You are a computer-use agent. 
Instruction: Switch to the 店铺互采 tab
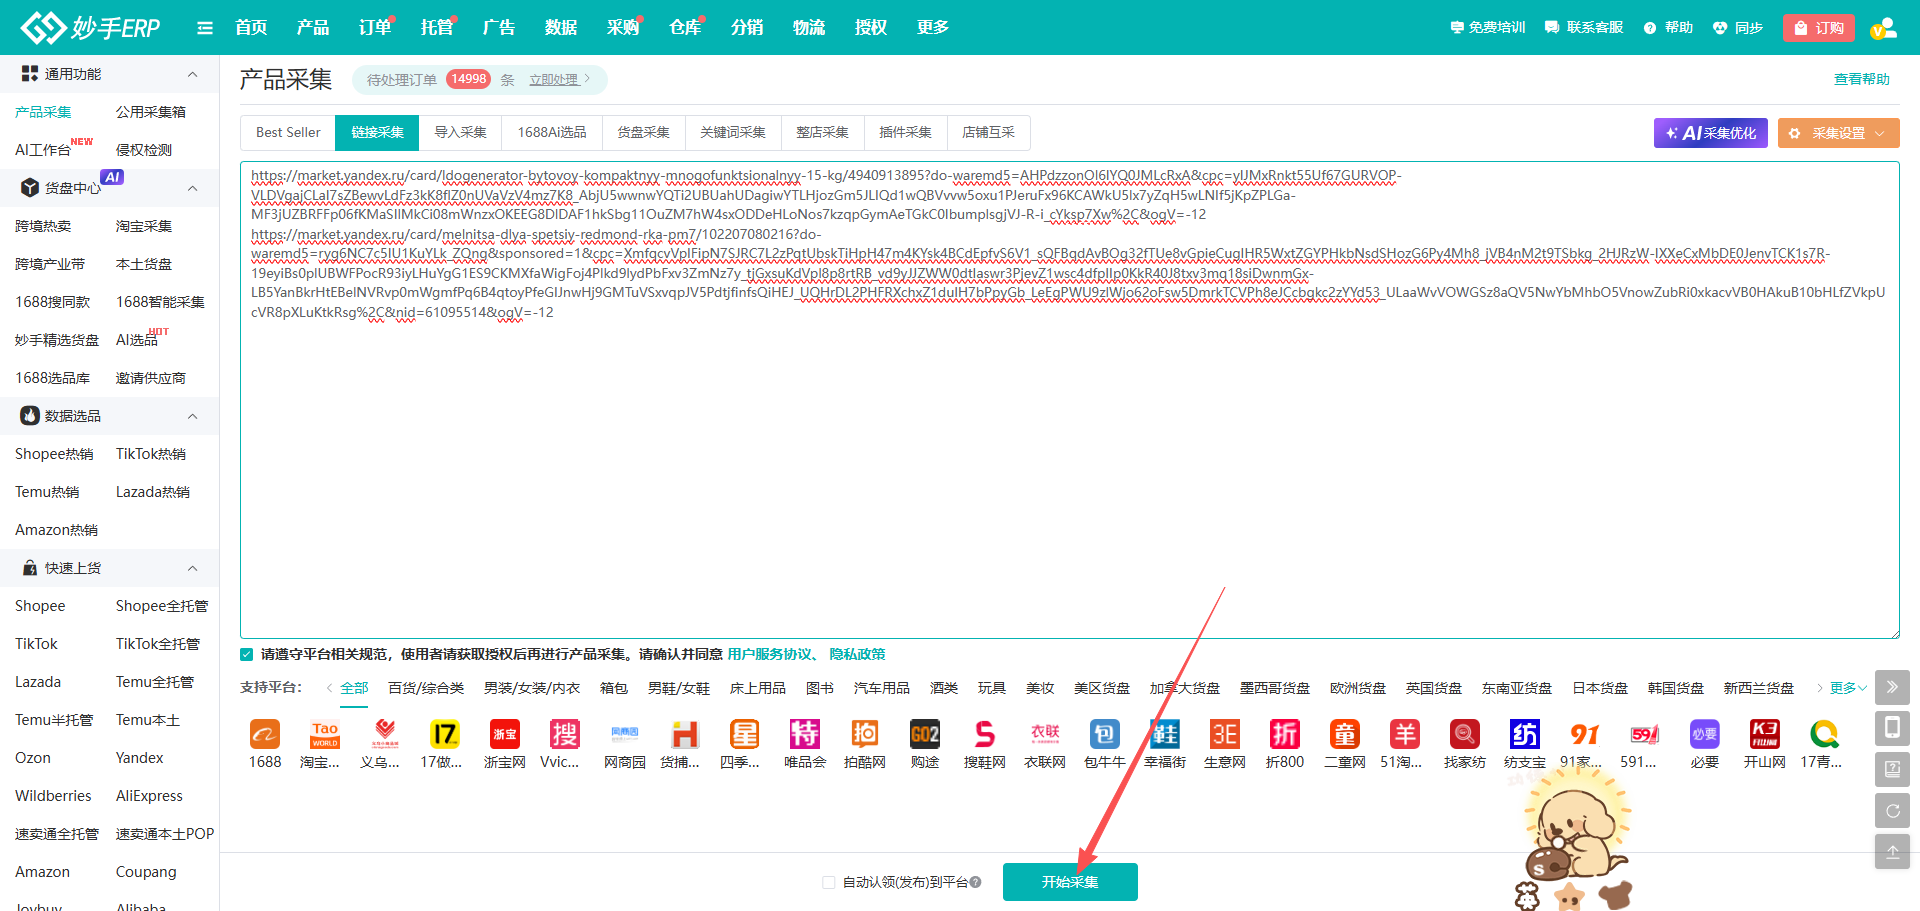click(988, 133)
